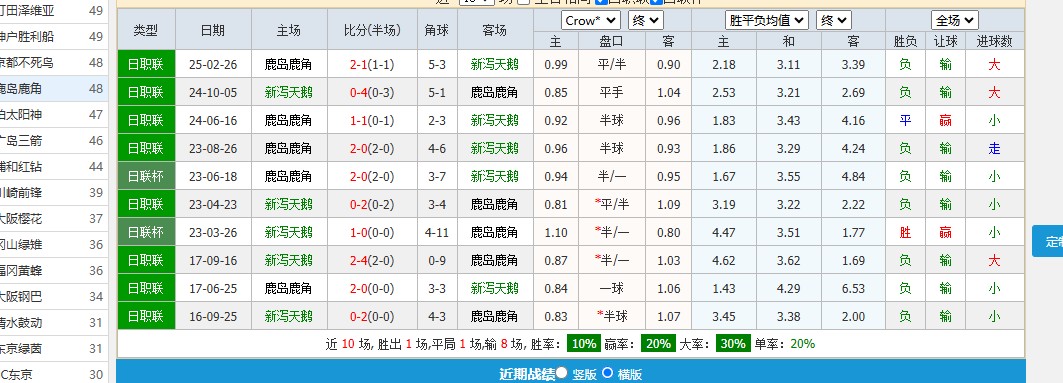Open the 2-4 score link for 17-09-16
1063x383 pixels.
pyautogui.click(x=359, y=260)
